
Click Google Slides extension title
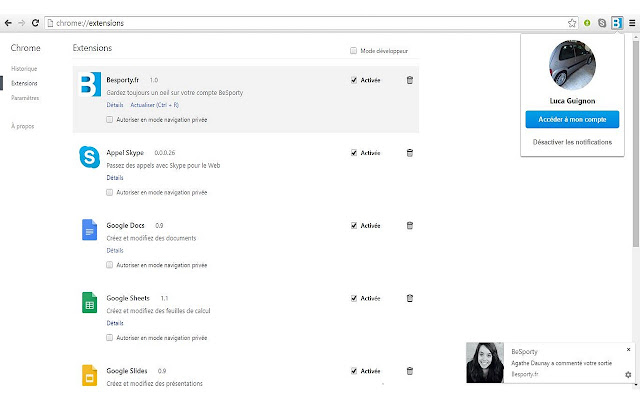pyautogui.click(x=127, y=371)
